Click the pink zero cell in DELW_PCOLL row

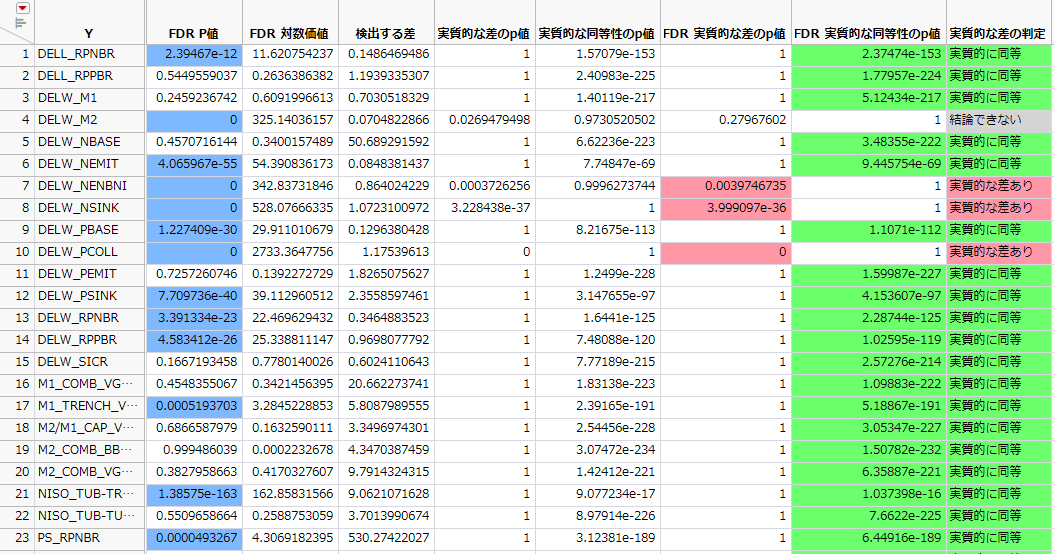[725, 252]
